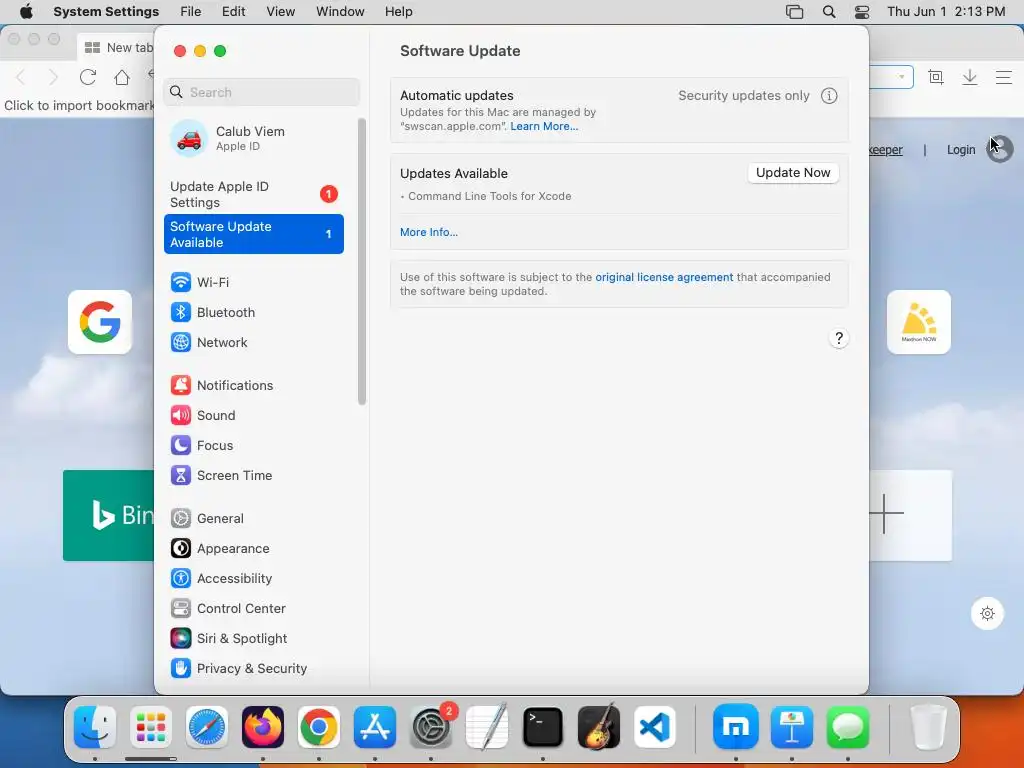The image size is (1024, 768).
Task: Click the question mark help button
Action: point(839,338)
